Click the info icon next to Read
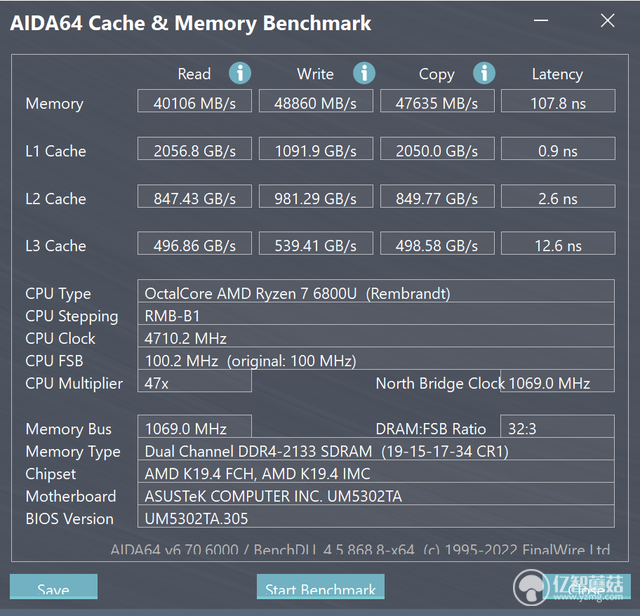The image size is (640, 616). click(240, 73)
